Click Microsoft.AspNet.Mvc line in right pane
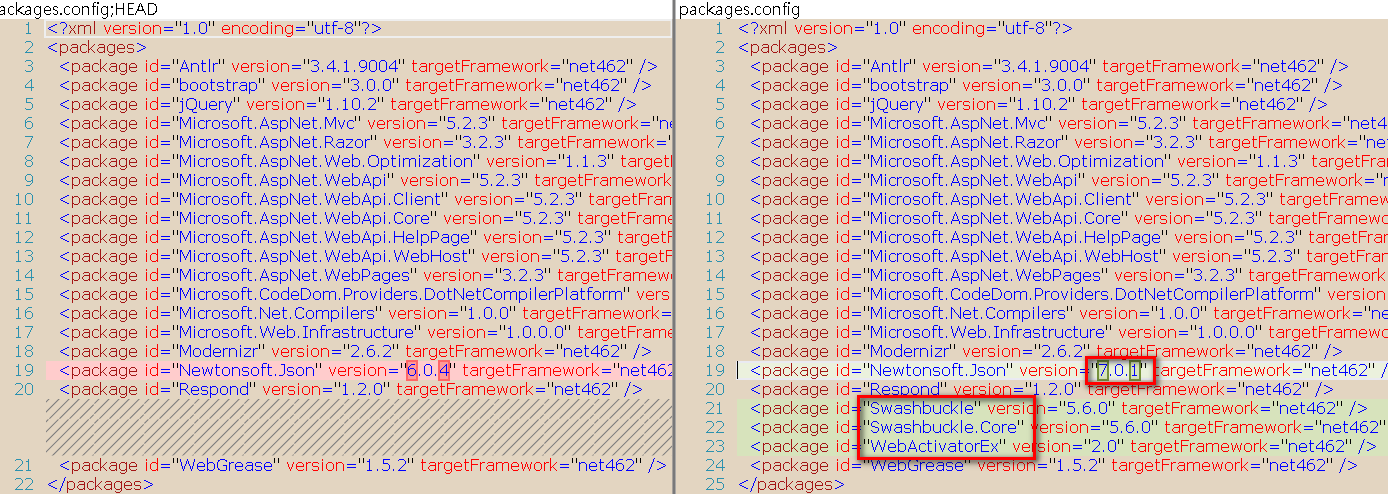 click(x=1068, y=124)
